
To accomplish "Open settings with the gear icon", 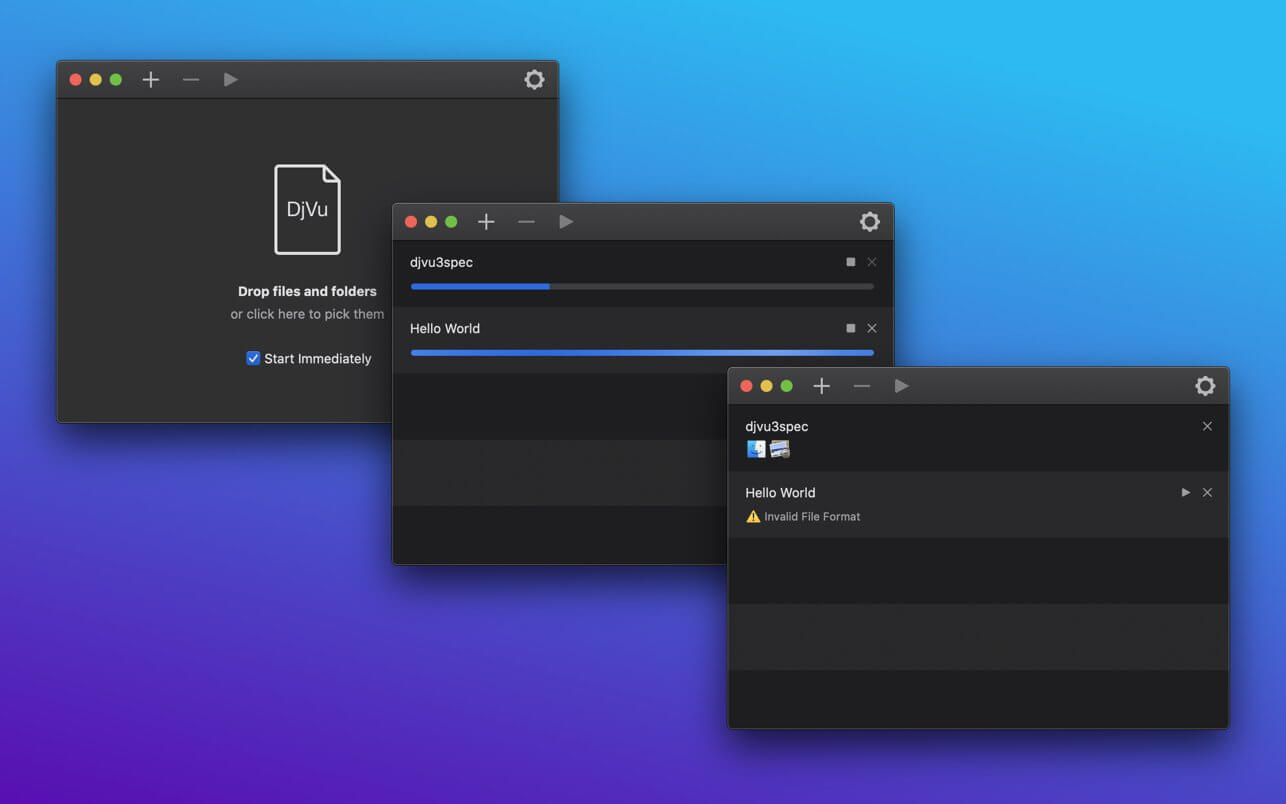I will click(x=1205, y=385).
